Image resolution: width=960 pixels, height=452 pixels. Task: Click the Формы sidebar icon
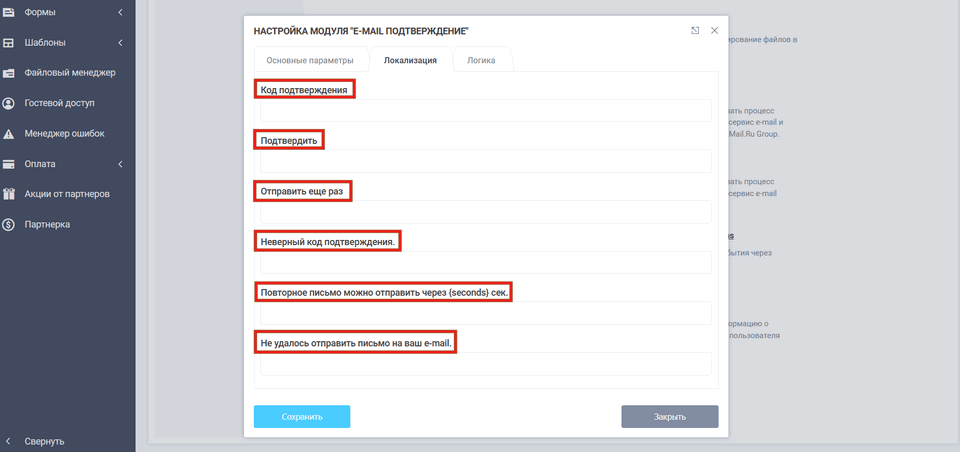pyautogui.click(x=9, y=12)
